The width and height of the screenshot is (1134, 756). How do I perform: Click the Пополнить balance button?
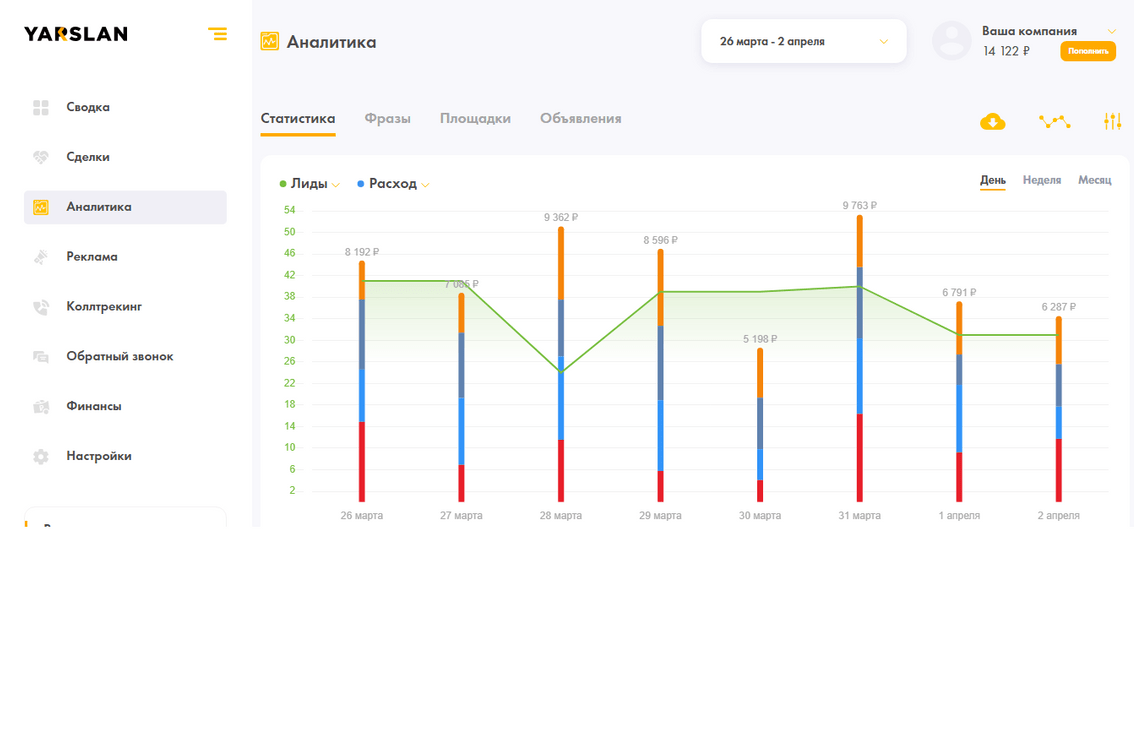[1087, 51]
